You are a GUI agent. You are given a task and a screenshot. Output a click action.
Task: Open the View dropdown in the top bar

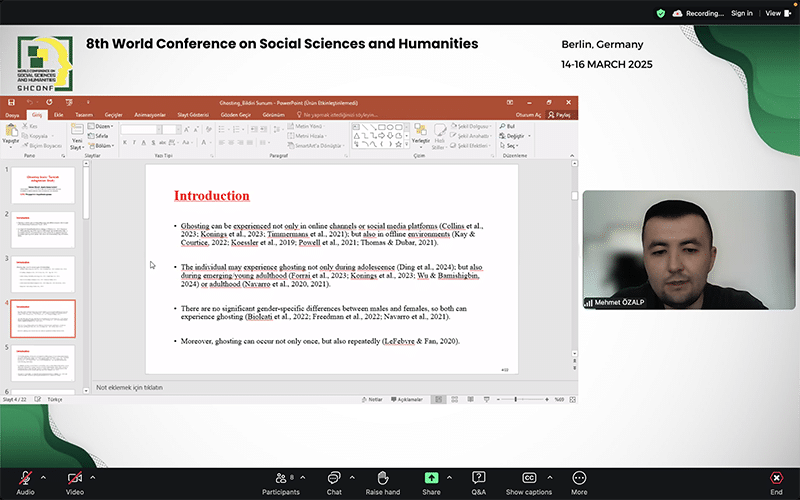coord(775,13)
